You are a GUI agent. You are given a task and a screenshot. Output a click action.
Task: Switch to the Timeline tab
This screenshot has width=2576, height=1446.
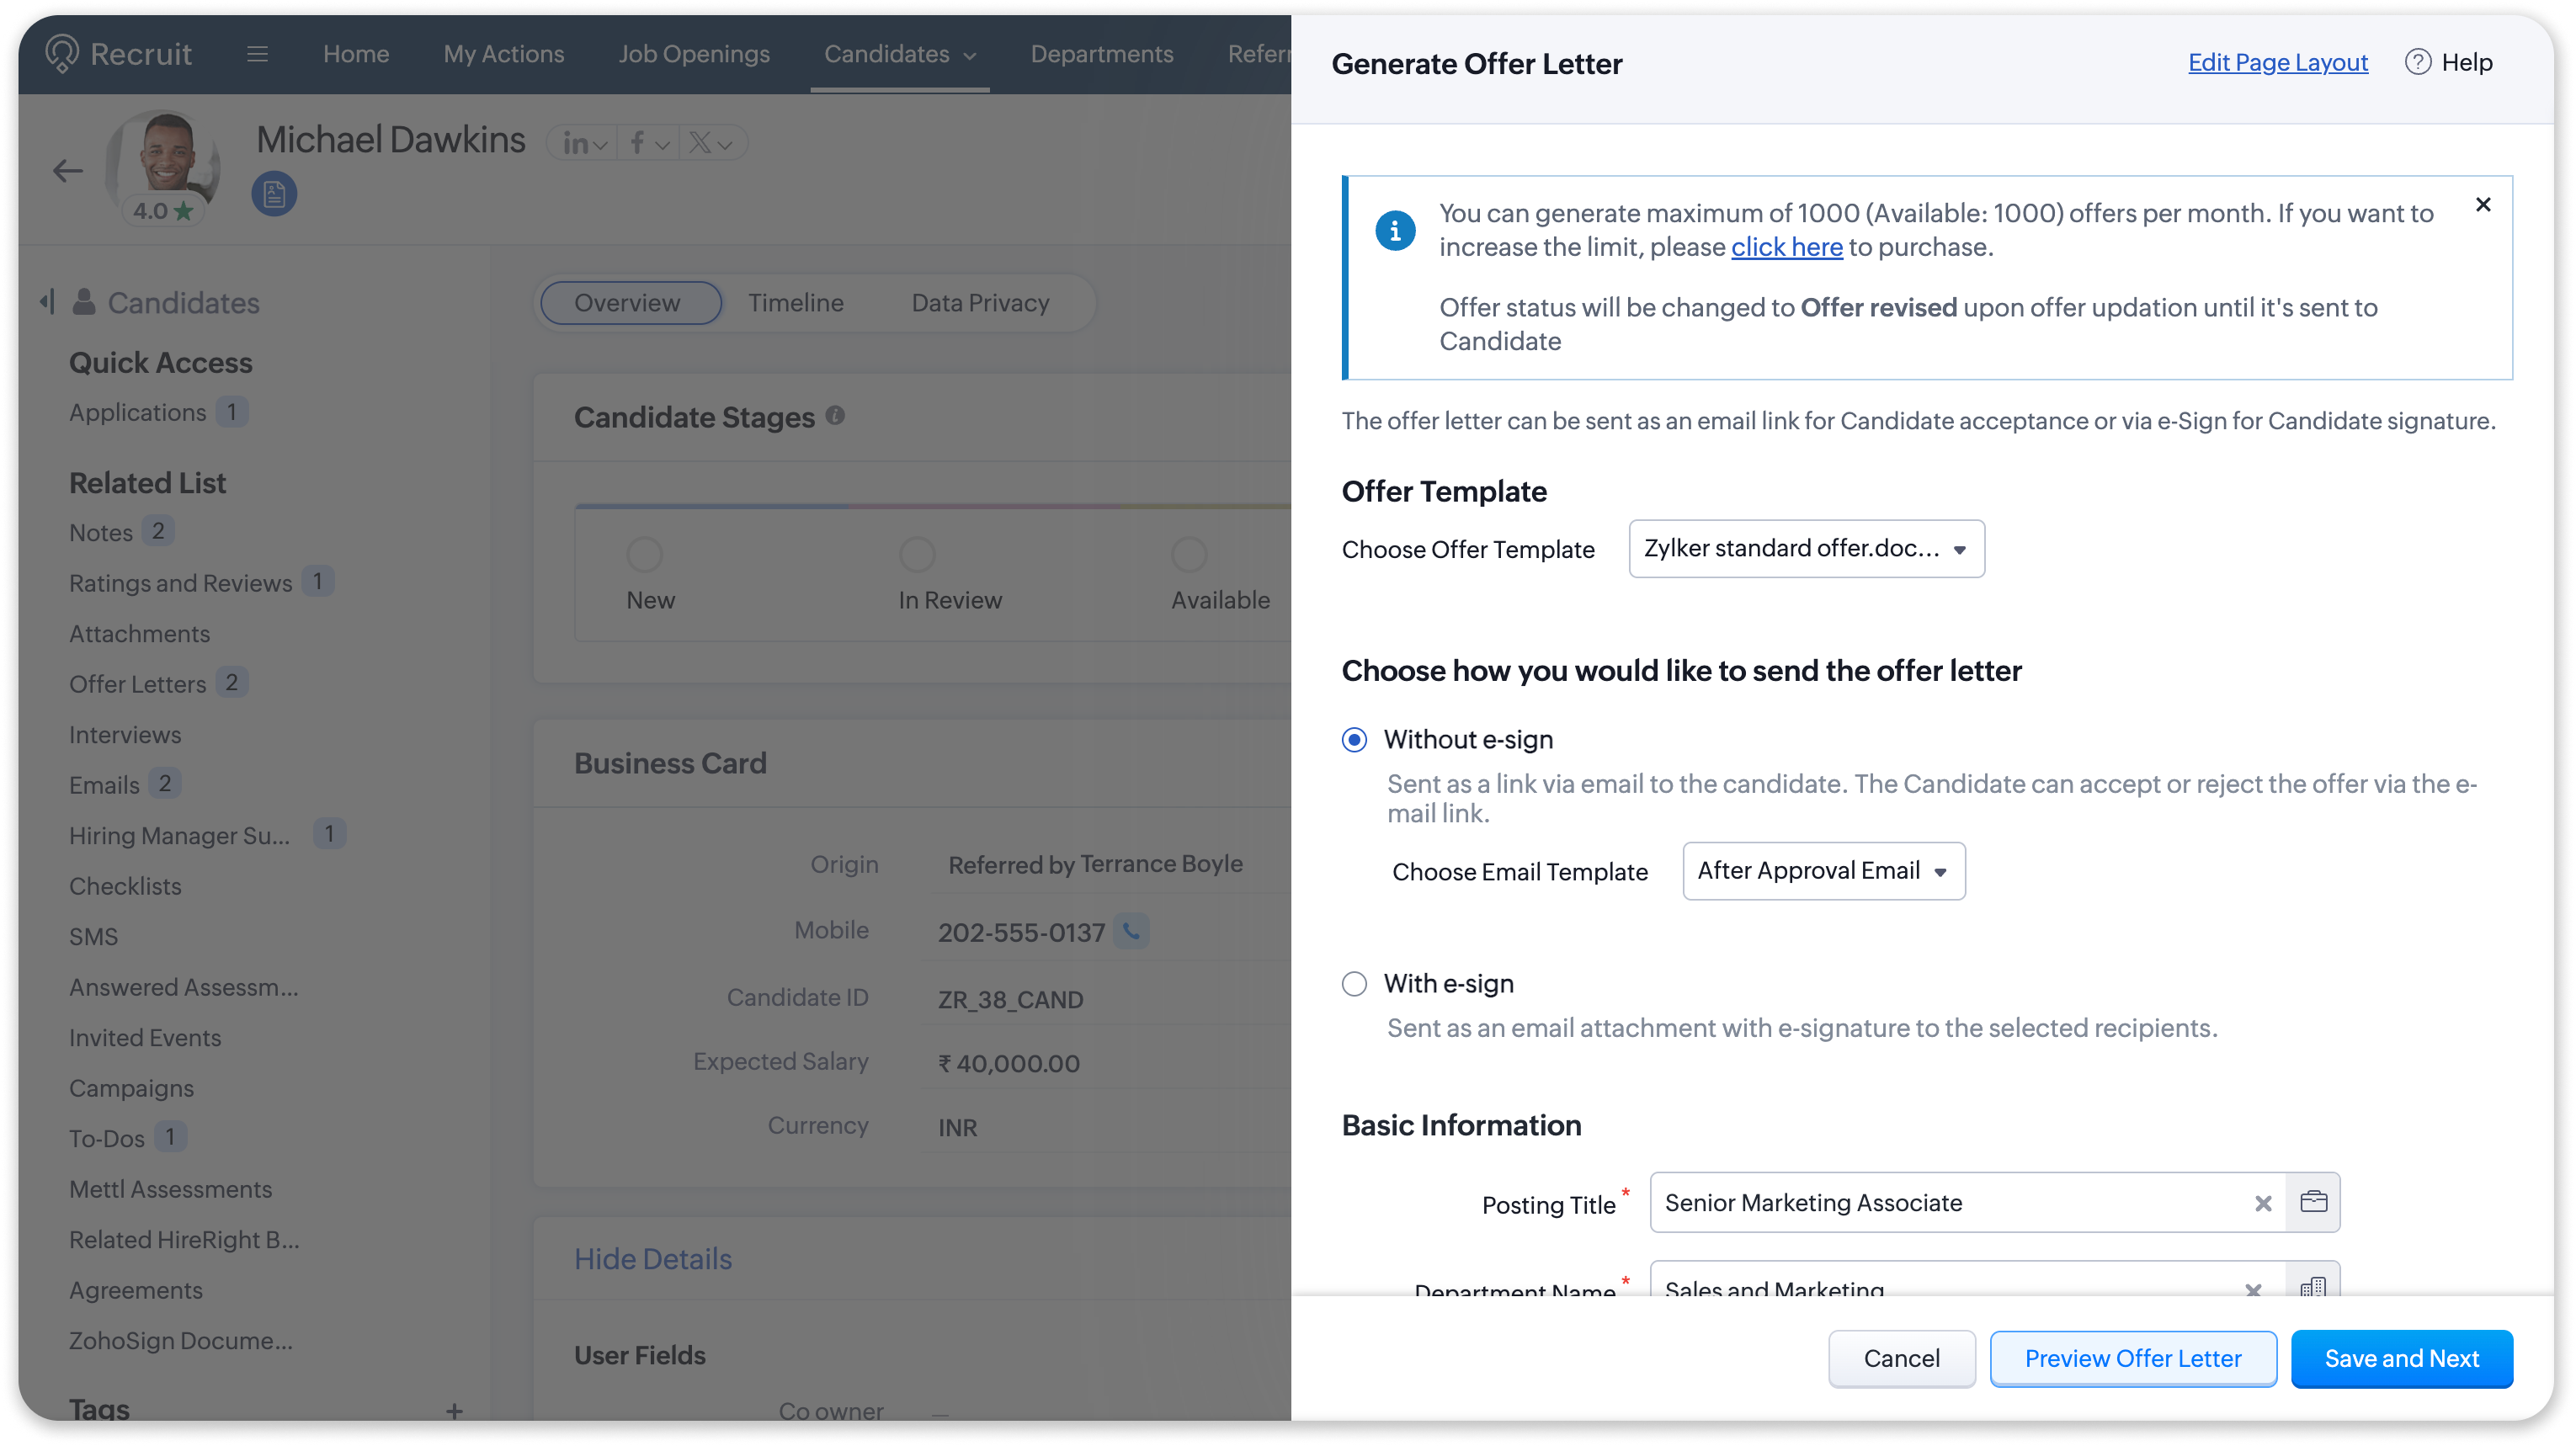(x=795, y=303)
